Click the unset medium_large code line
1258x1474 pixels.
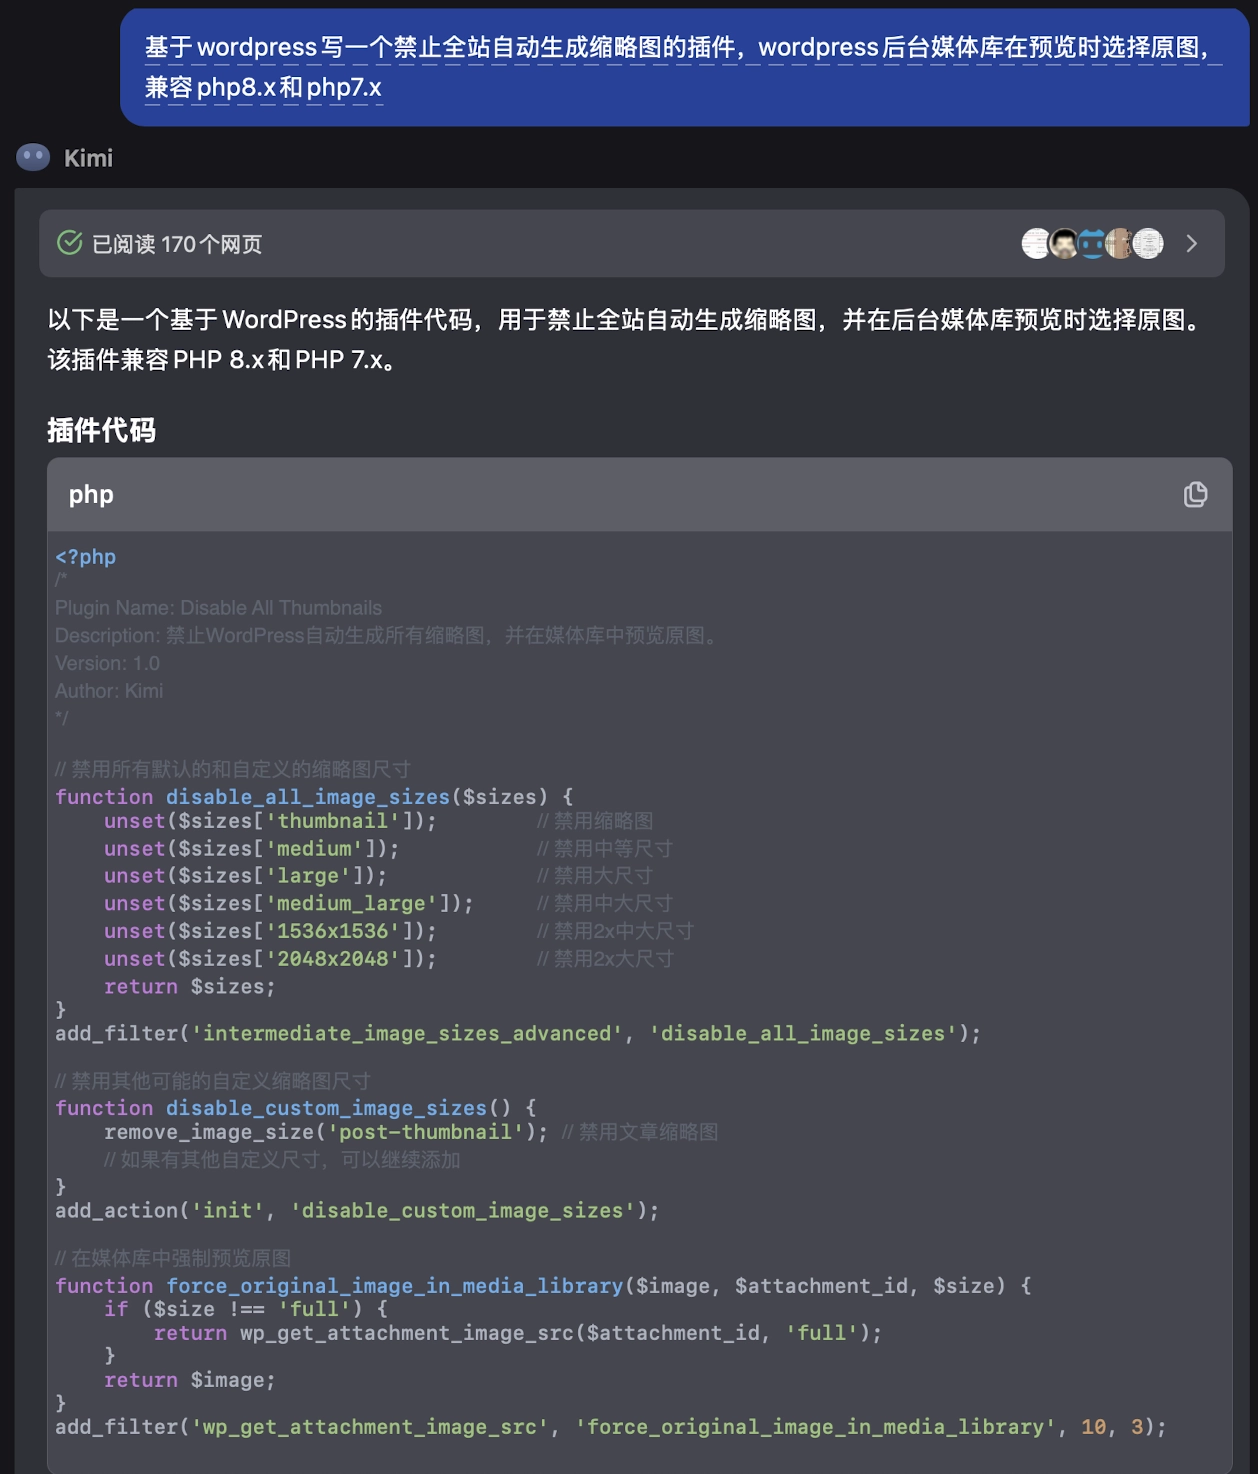coord(288,904)
